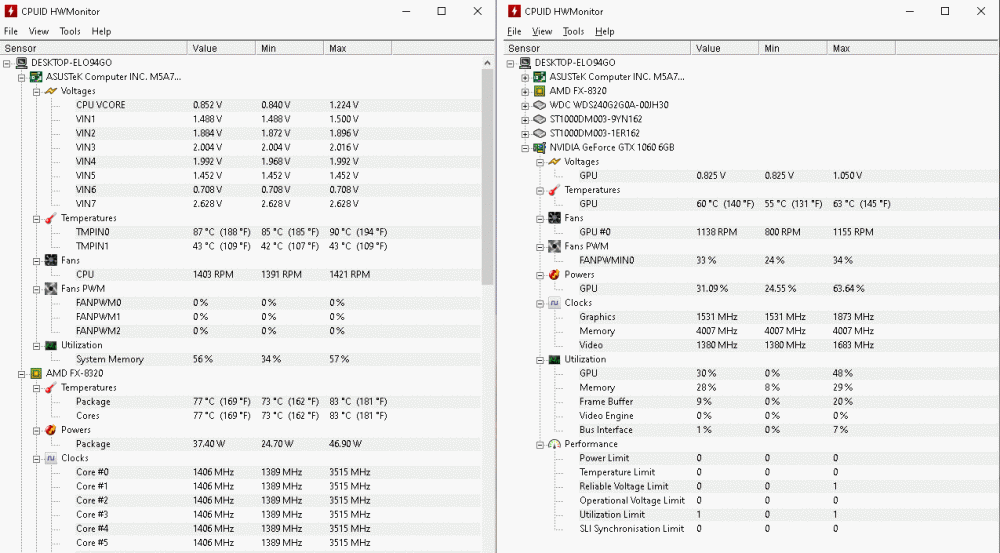The height and width of the screenshot is (553, 1000).
Task: Click the ASUSTeK motherboard icon in left window
Action: (35, 77)
